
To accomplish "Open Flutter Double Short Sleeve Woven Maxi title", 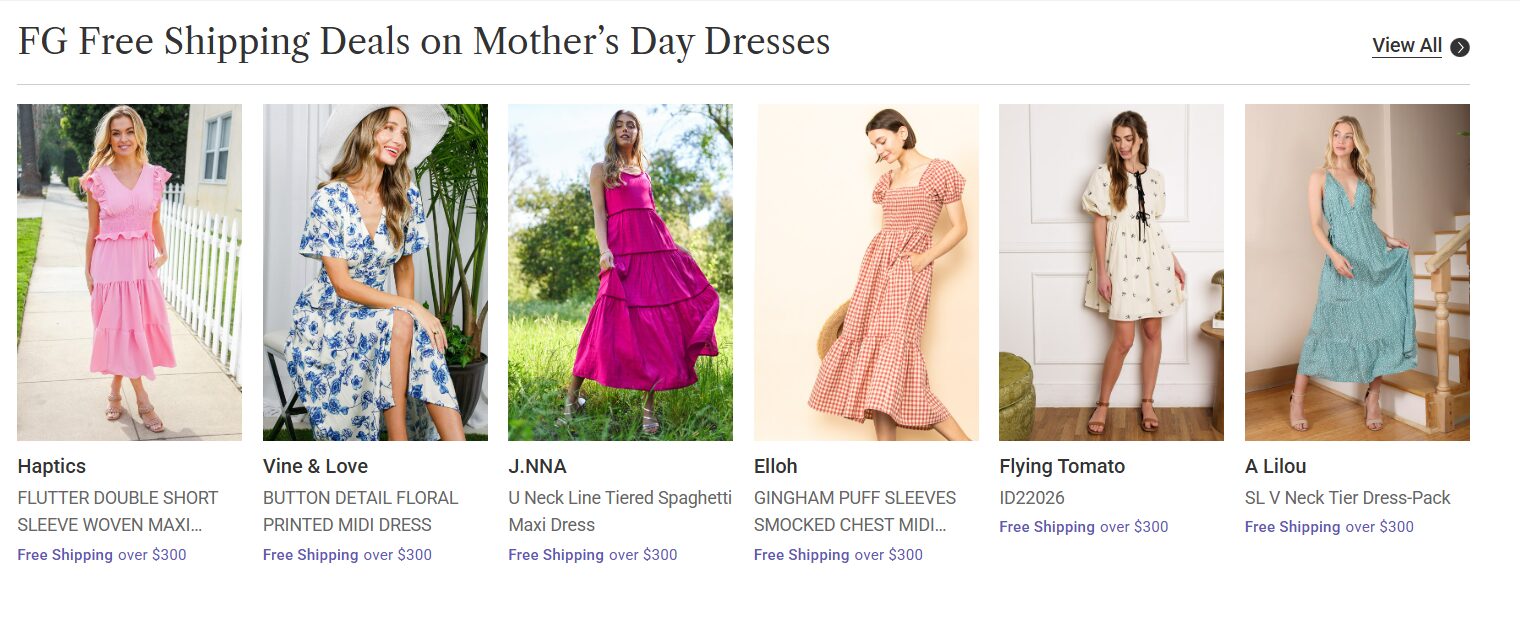I will 118,511.
